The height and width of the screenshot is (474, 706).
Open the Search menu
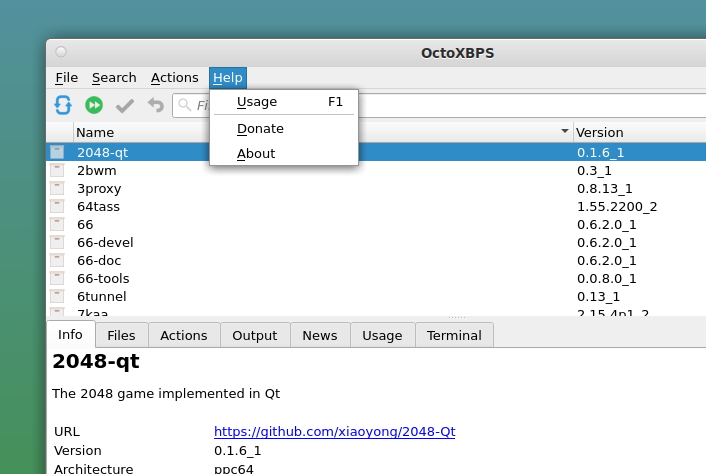(x=114, y=77)
